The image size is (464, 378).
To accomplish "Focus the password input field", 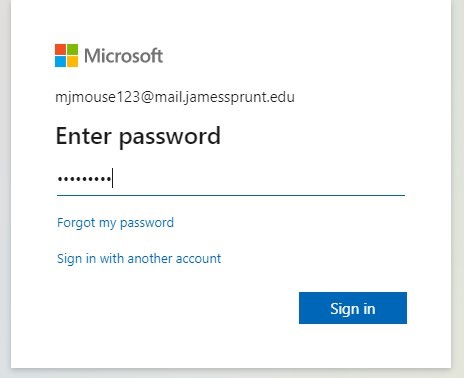I will pos(231,179).
